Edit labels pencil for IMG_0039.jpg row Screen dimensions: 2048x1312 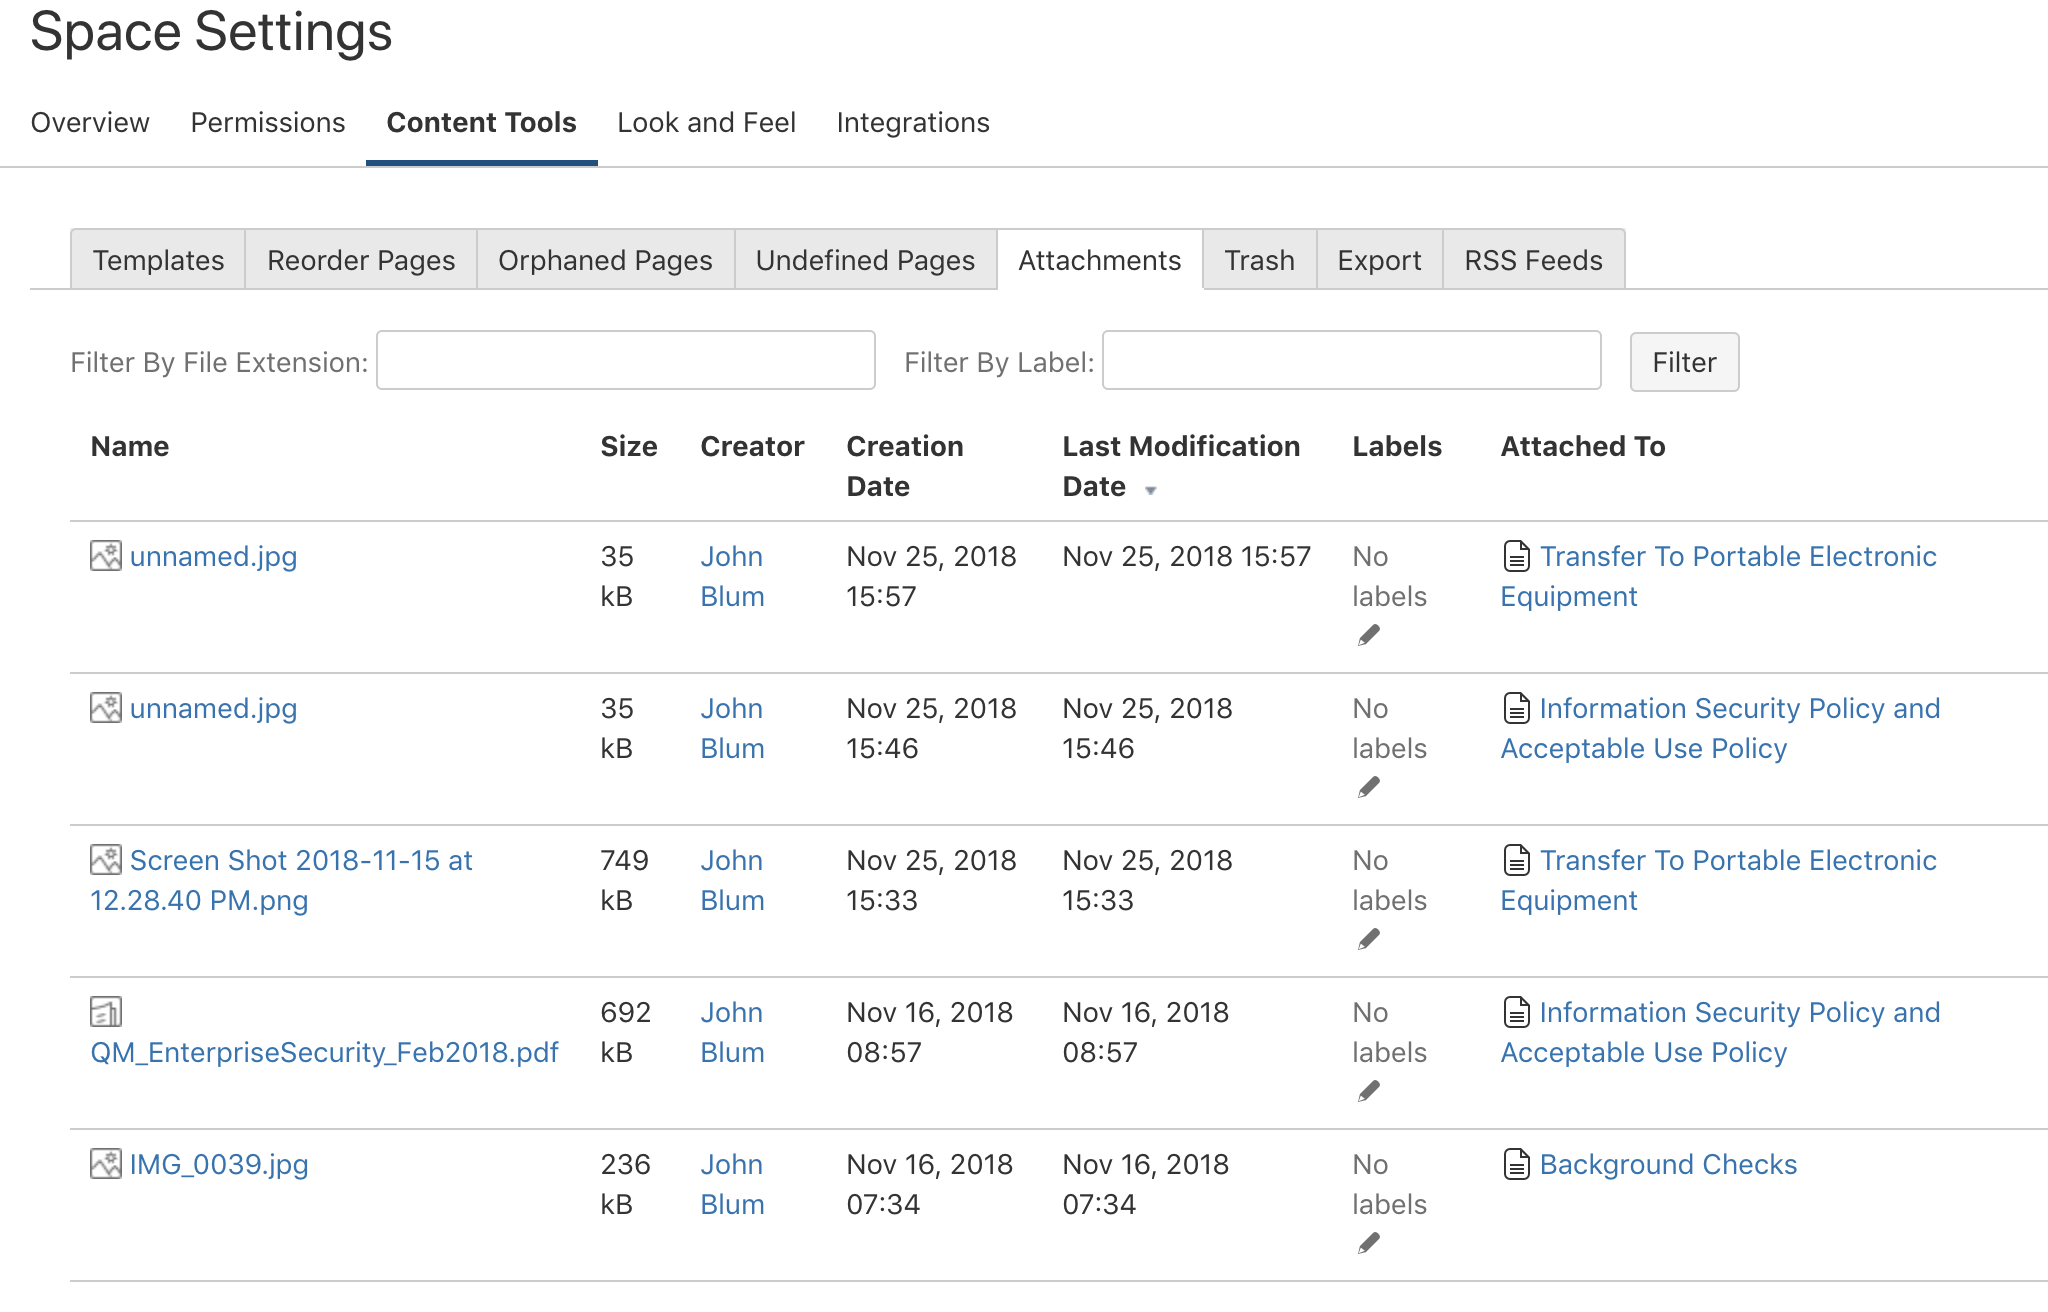coord(1369,1243)
